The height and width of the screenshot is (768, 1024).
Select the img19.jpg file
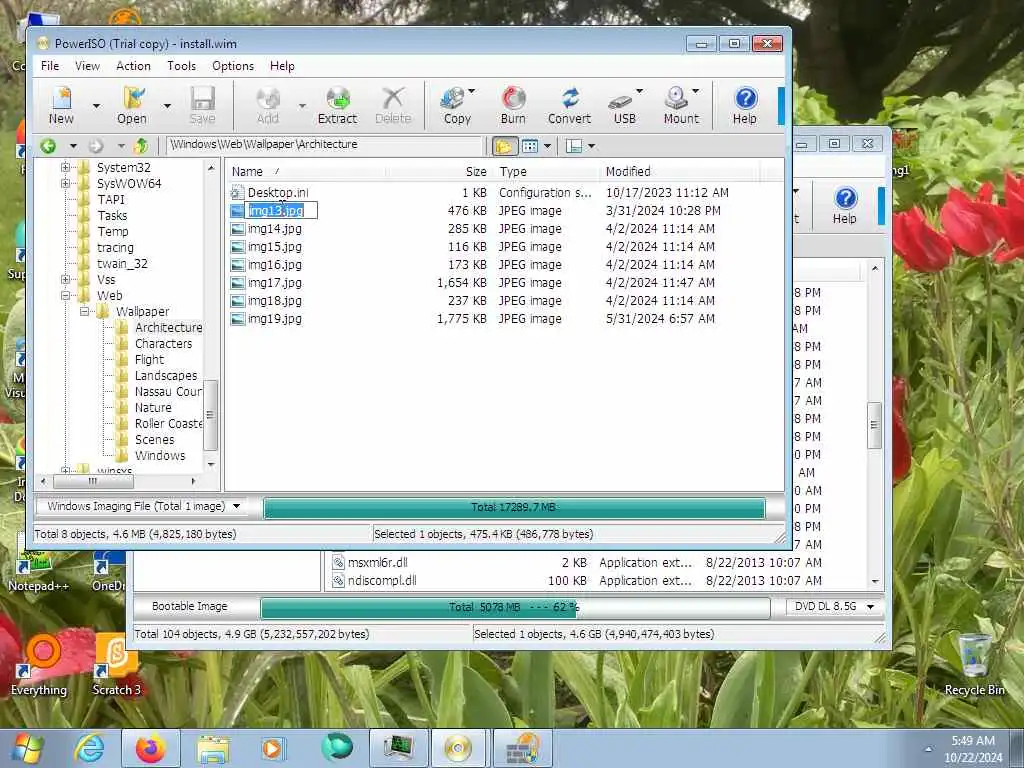coord(274,319)
